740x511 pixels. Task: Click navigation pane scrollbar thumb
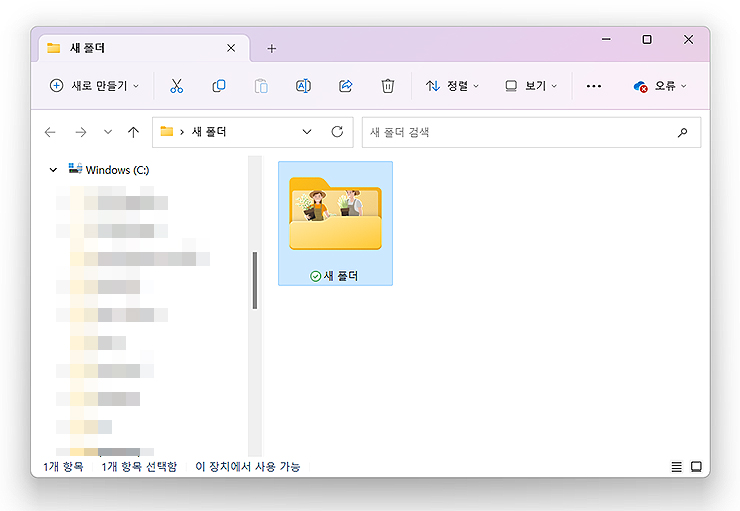[255, 280]
